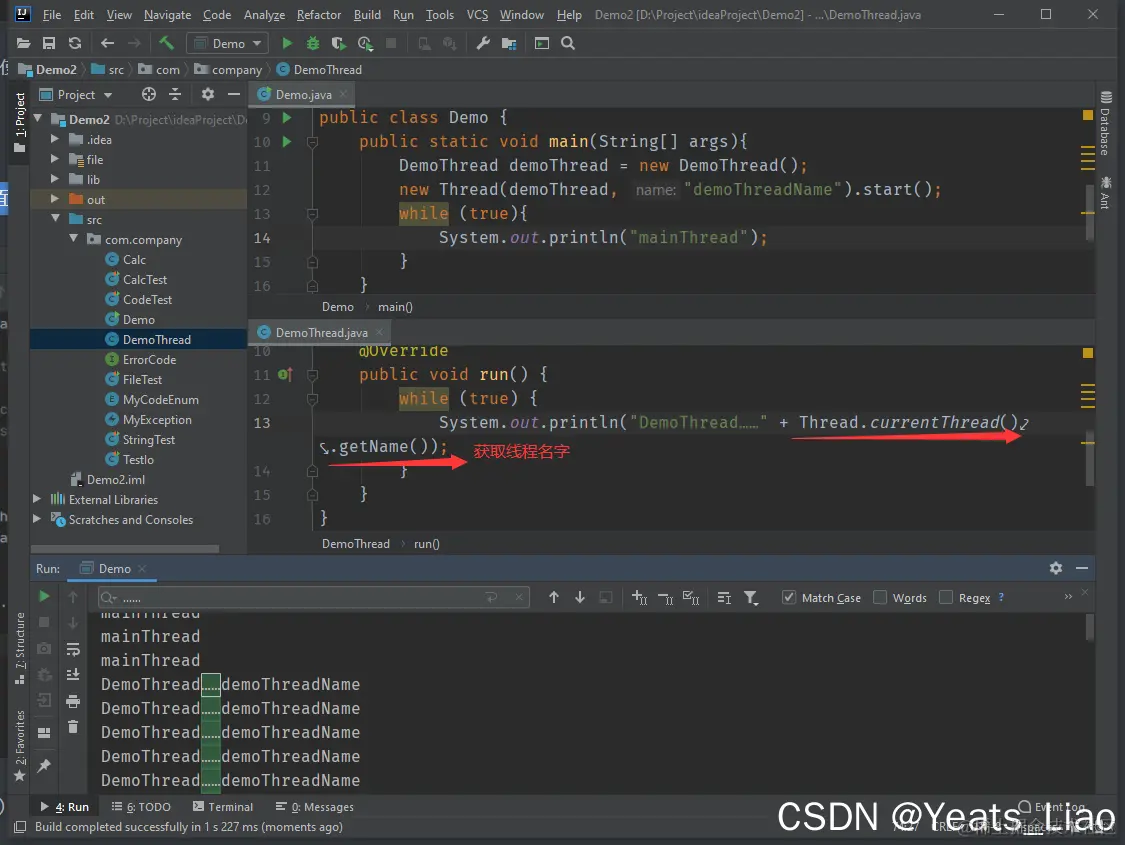This screenshot has width=1125, height=845.
Task: Open the File menu
Action: [52, 14]
